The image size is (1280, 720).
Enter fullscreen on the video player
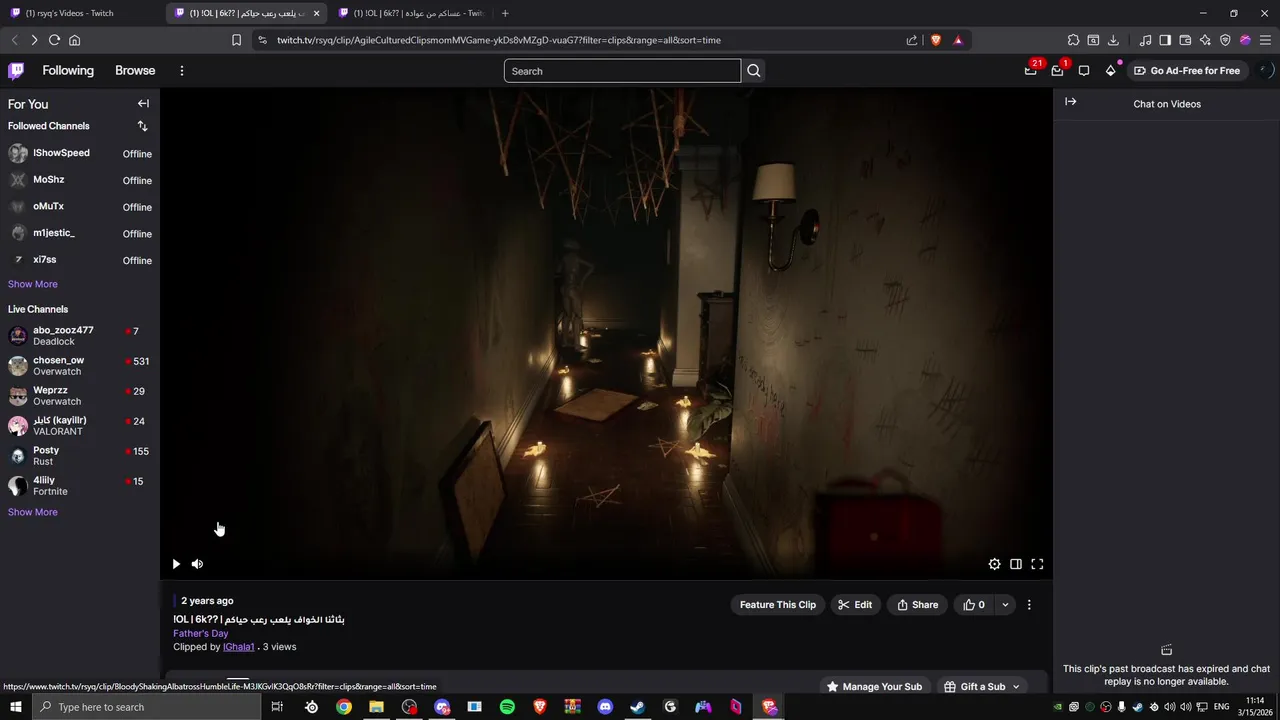[1037, 564]
